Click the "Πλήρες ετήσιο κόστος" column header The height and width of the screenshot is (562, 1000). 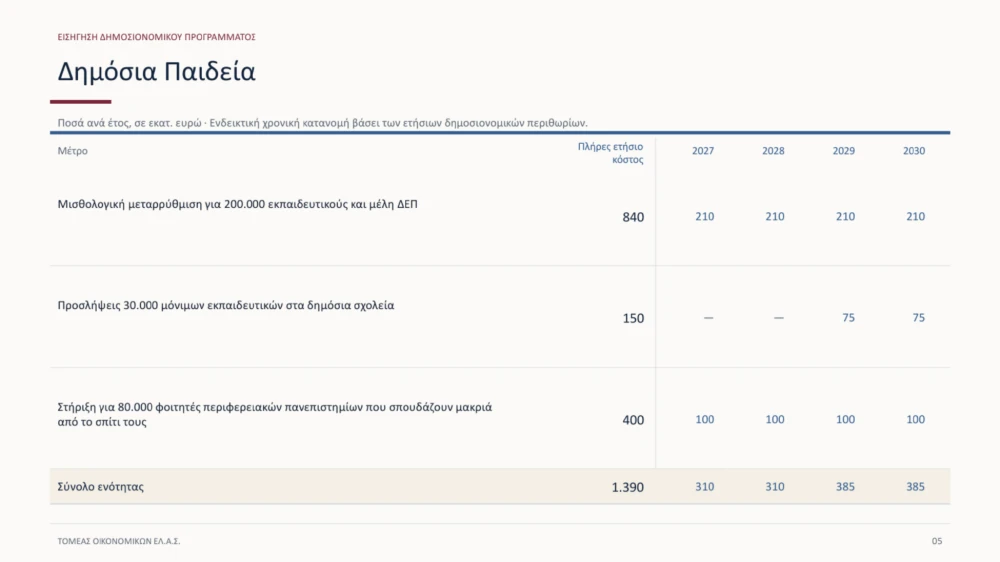tap(610, 153)
